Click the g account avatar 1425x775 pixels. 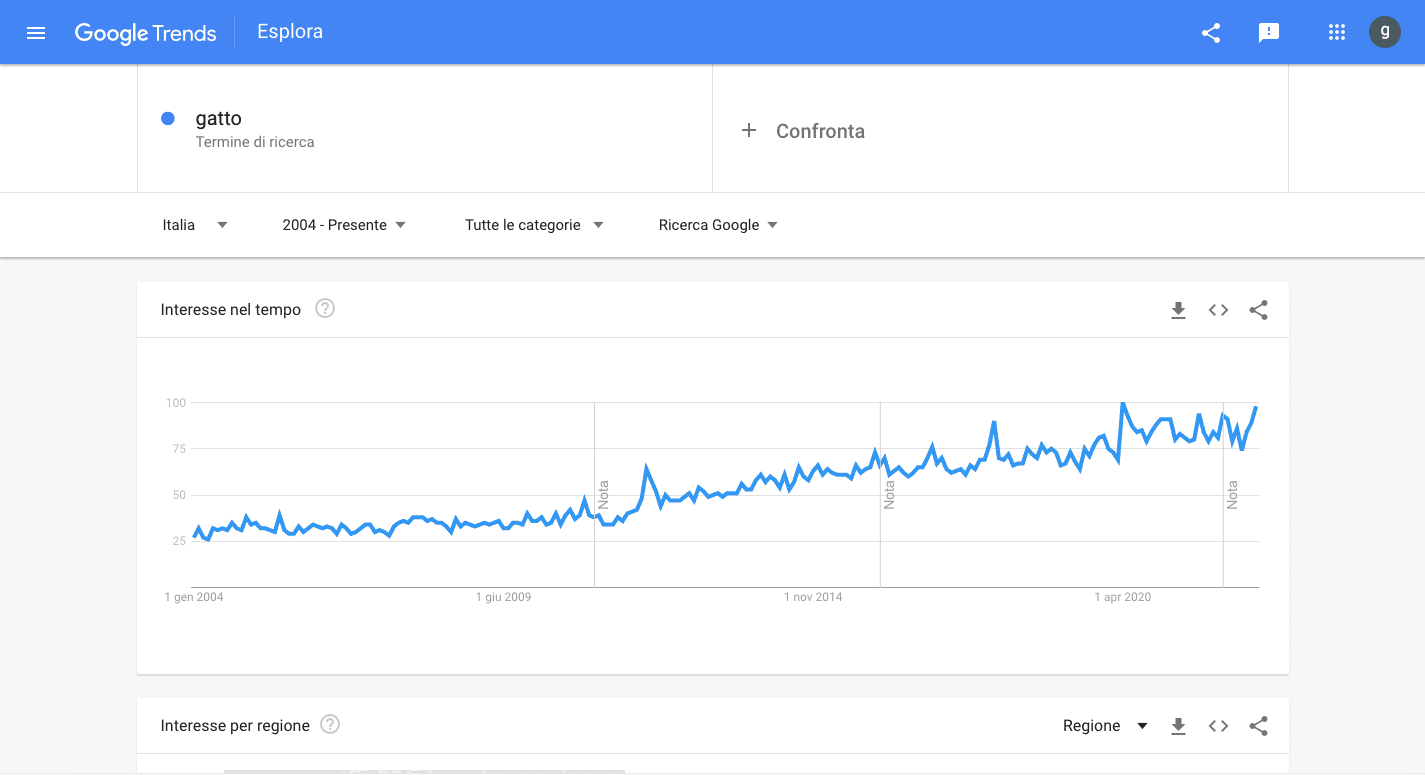(x=1385, y=32)
